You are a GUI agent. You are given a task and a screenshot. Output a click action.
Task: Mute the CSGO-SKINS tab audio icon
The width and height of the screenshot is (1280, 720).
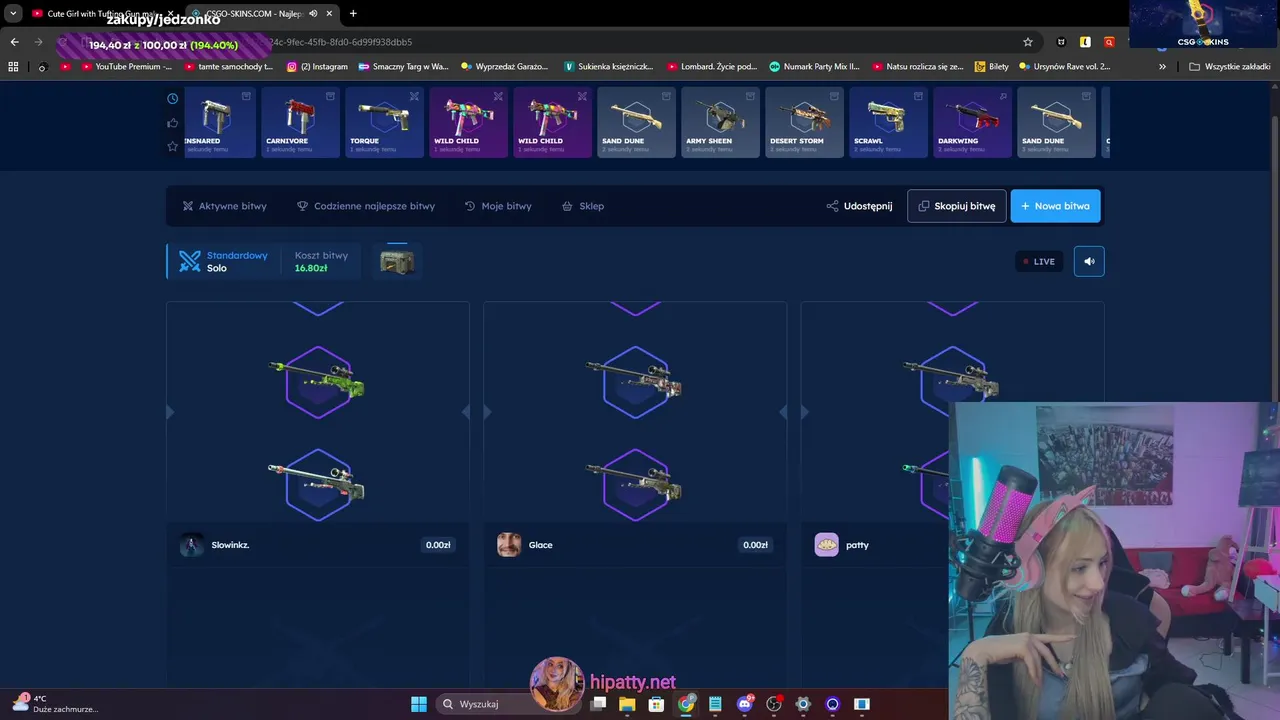(x=314, y=13)
